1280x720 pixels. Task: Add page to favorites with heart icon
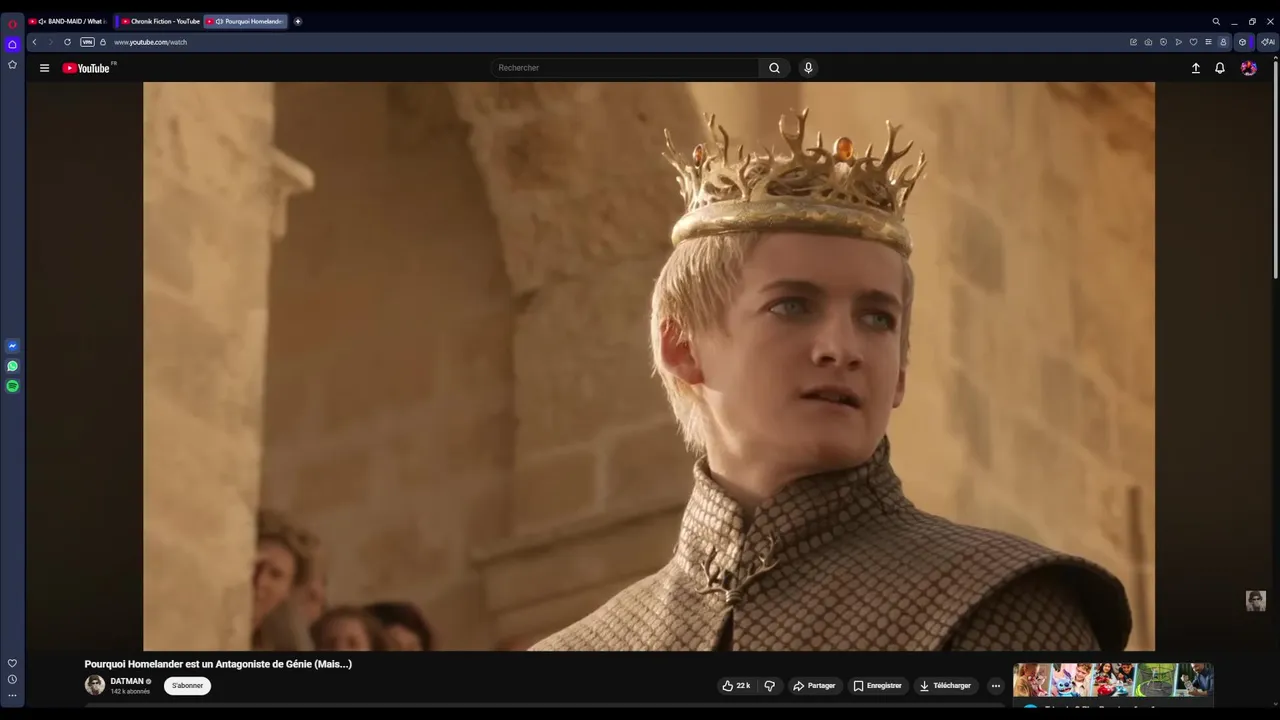click(1193, 42)
